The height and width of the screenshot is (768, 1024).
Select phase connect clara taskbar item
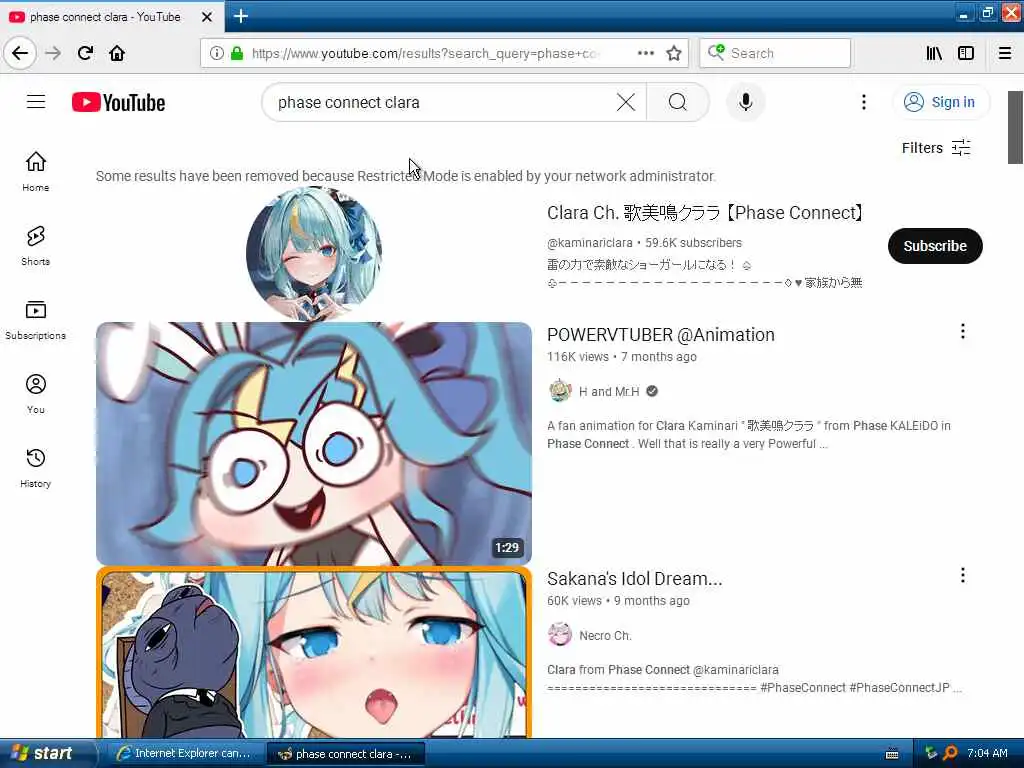(x=346, y=754)
